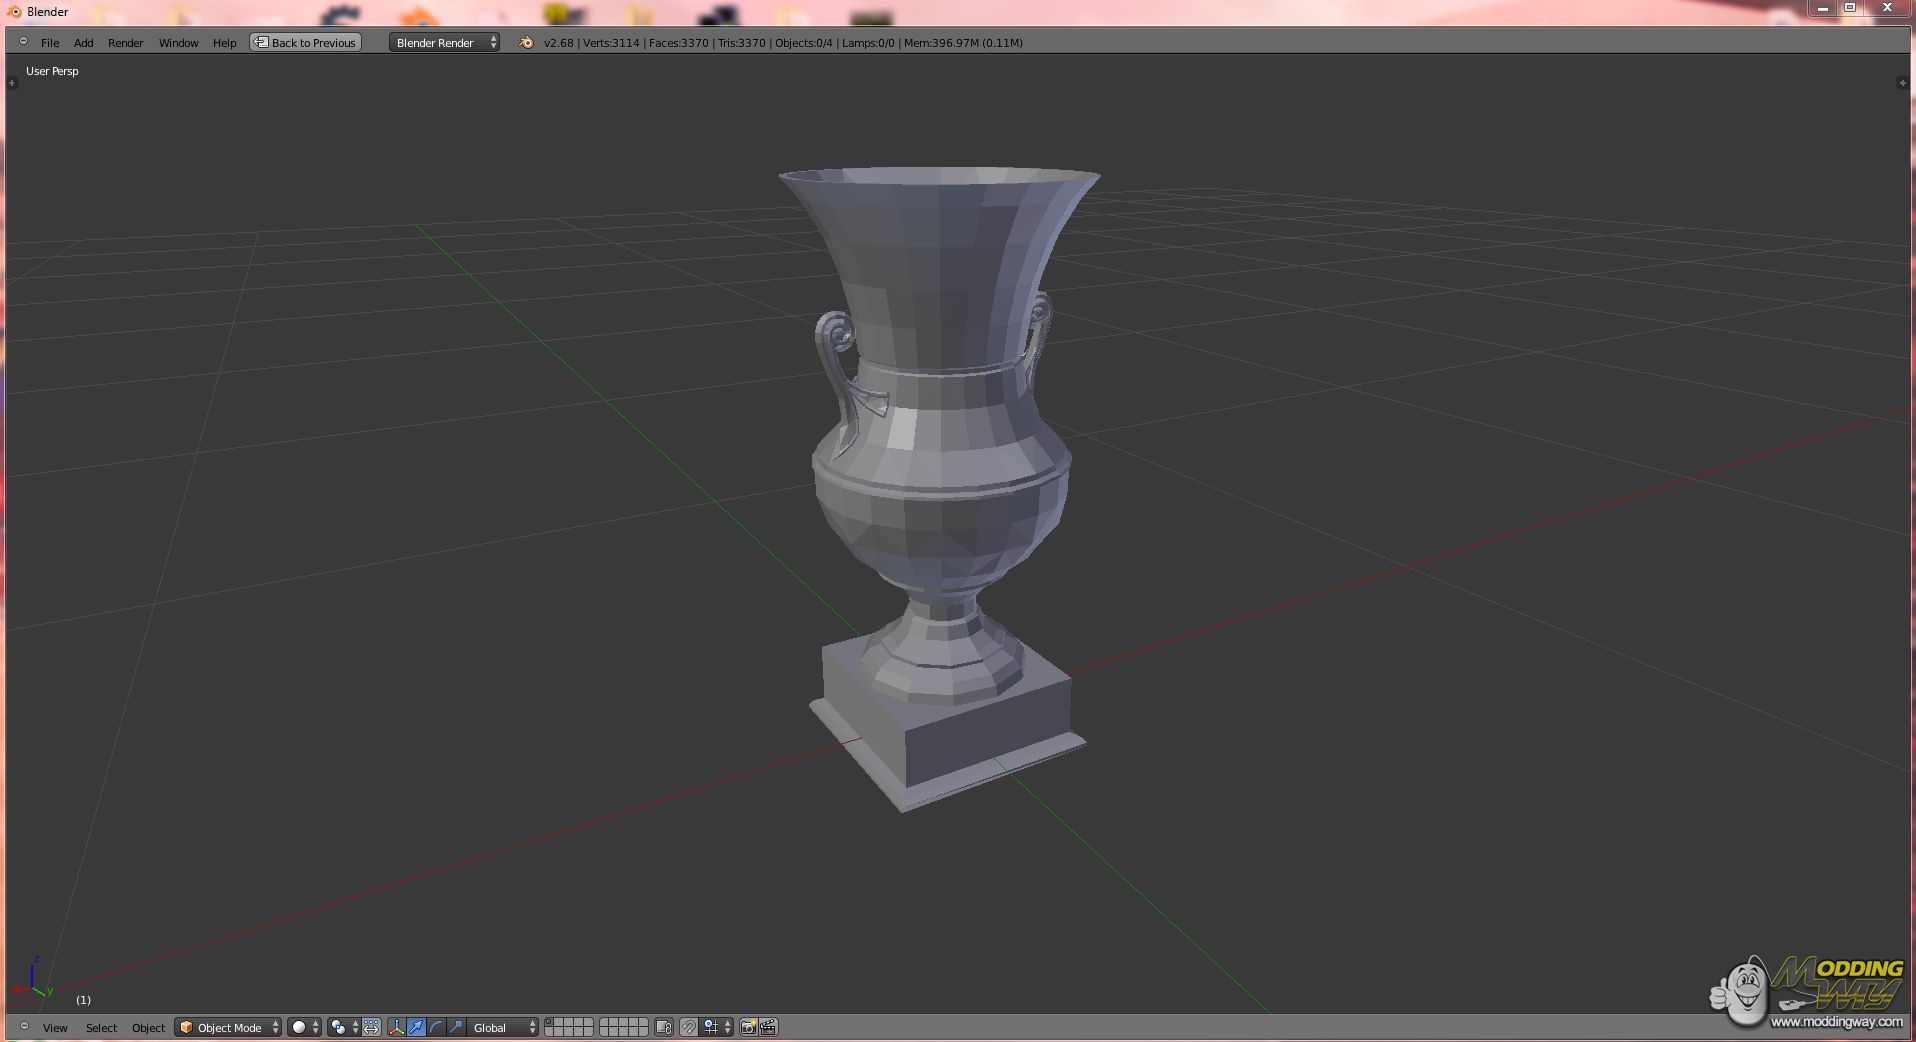Open the Object Mode dropdown
This screenshot has width=1916, height=1042.
(228, 1027)
